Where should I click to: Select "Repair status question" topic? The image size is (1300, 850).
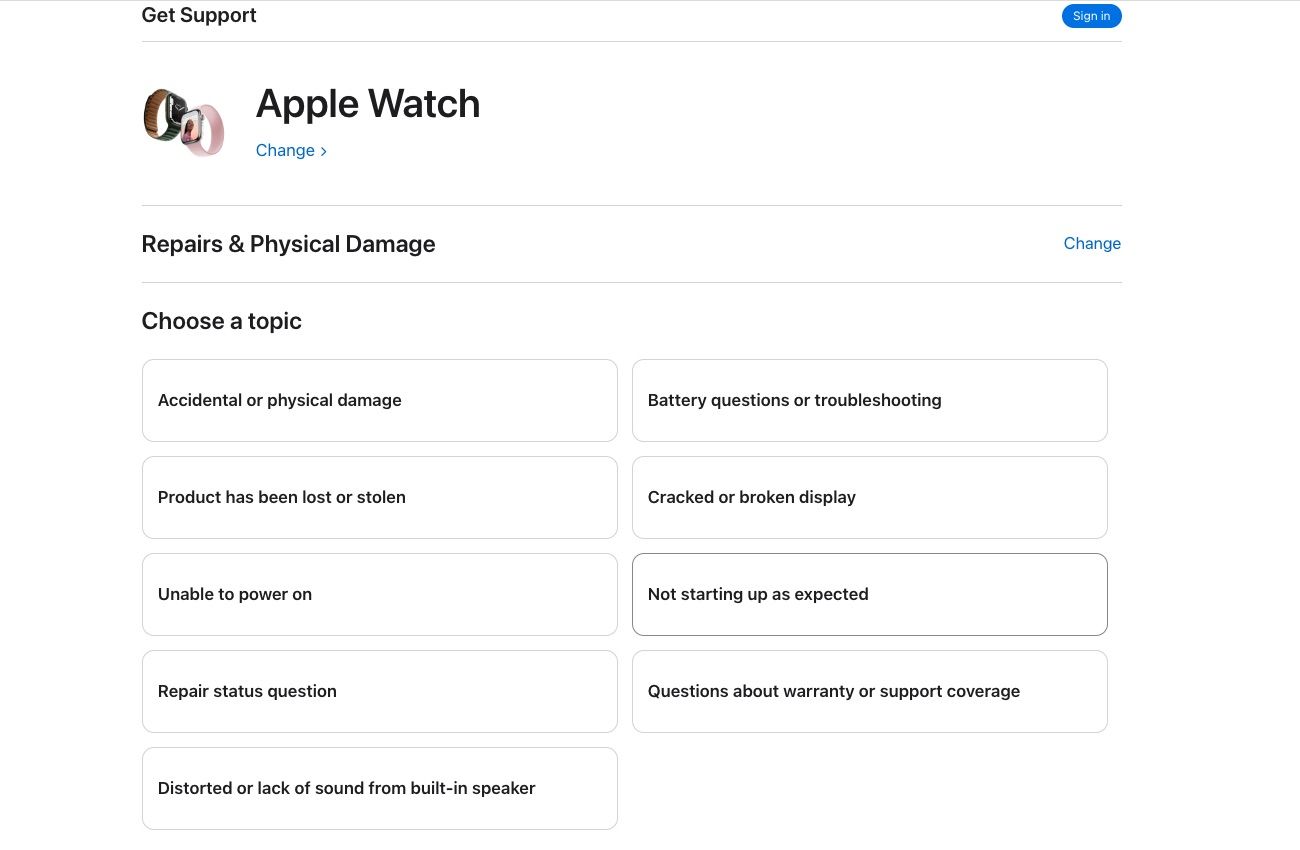379,691
